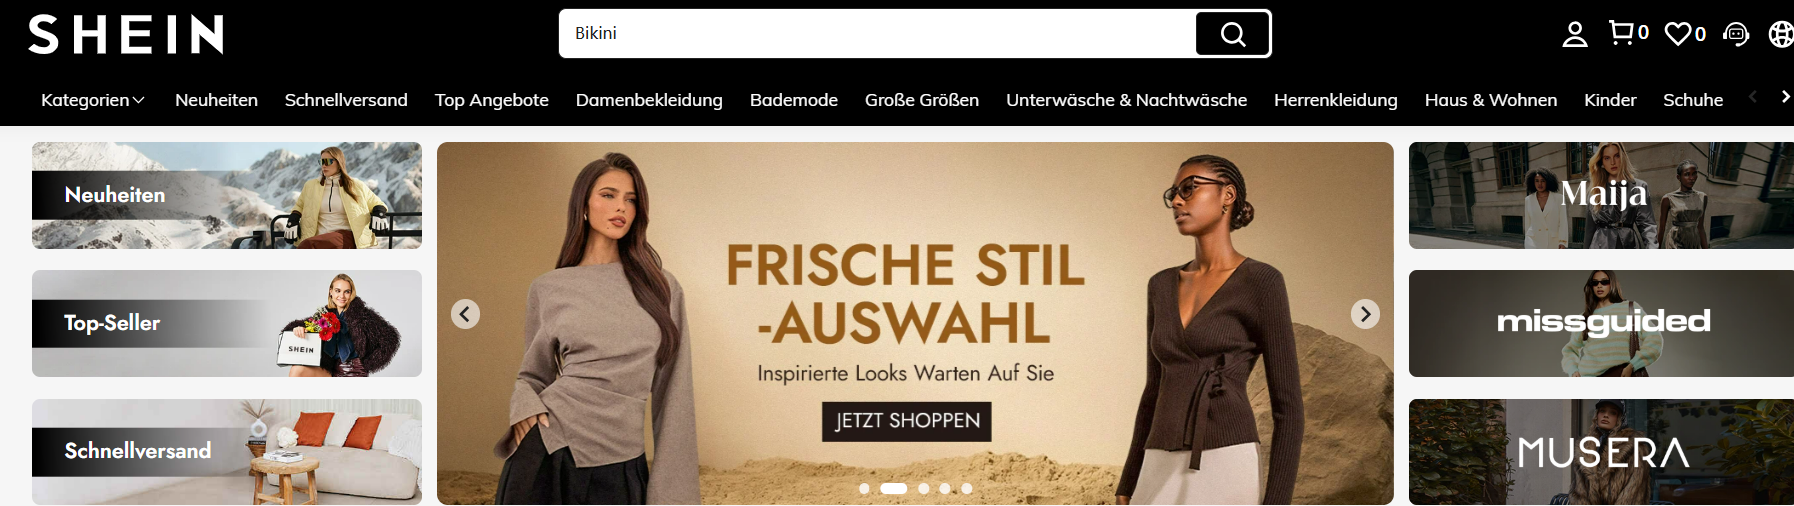Open the Herrenkleidung menu item
This screenshot has width=1794, height=506.
point(1336,100)
